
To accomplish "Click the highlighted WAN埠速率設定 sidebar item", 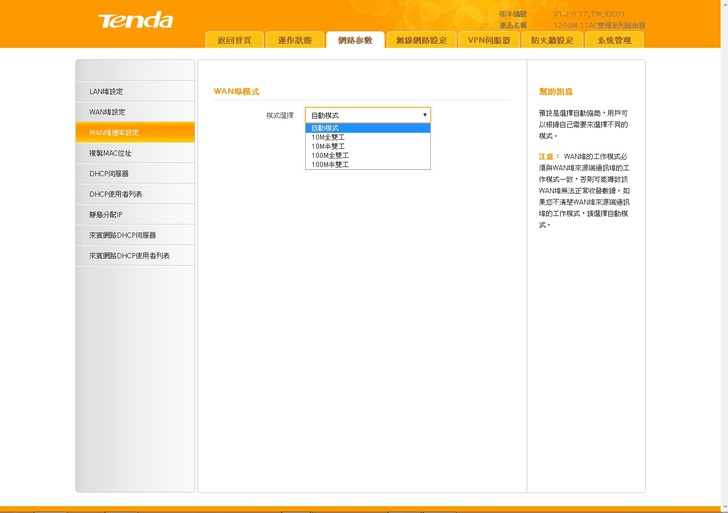I will pyautogui.click(x=135, y=132).
